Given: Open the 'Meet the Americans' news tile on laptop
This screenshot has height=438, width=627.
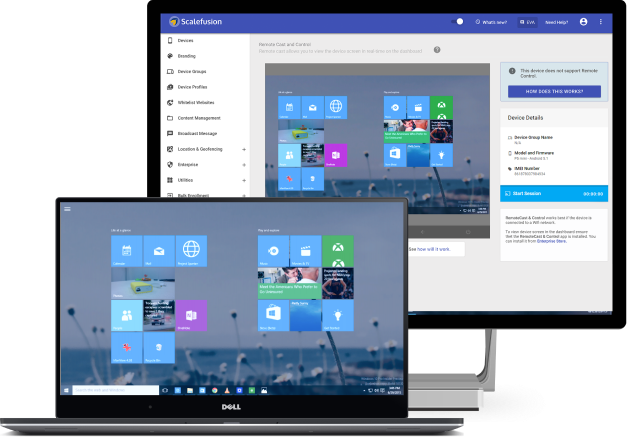Looking at the screenshot, I should coord(290,283).
